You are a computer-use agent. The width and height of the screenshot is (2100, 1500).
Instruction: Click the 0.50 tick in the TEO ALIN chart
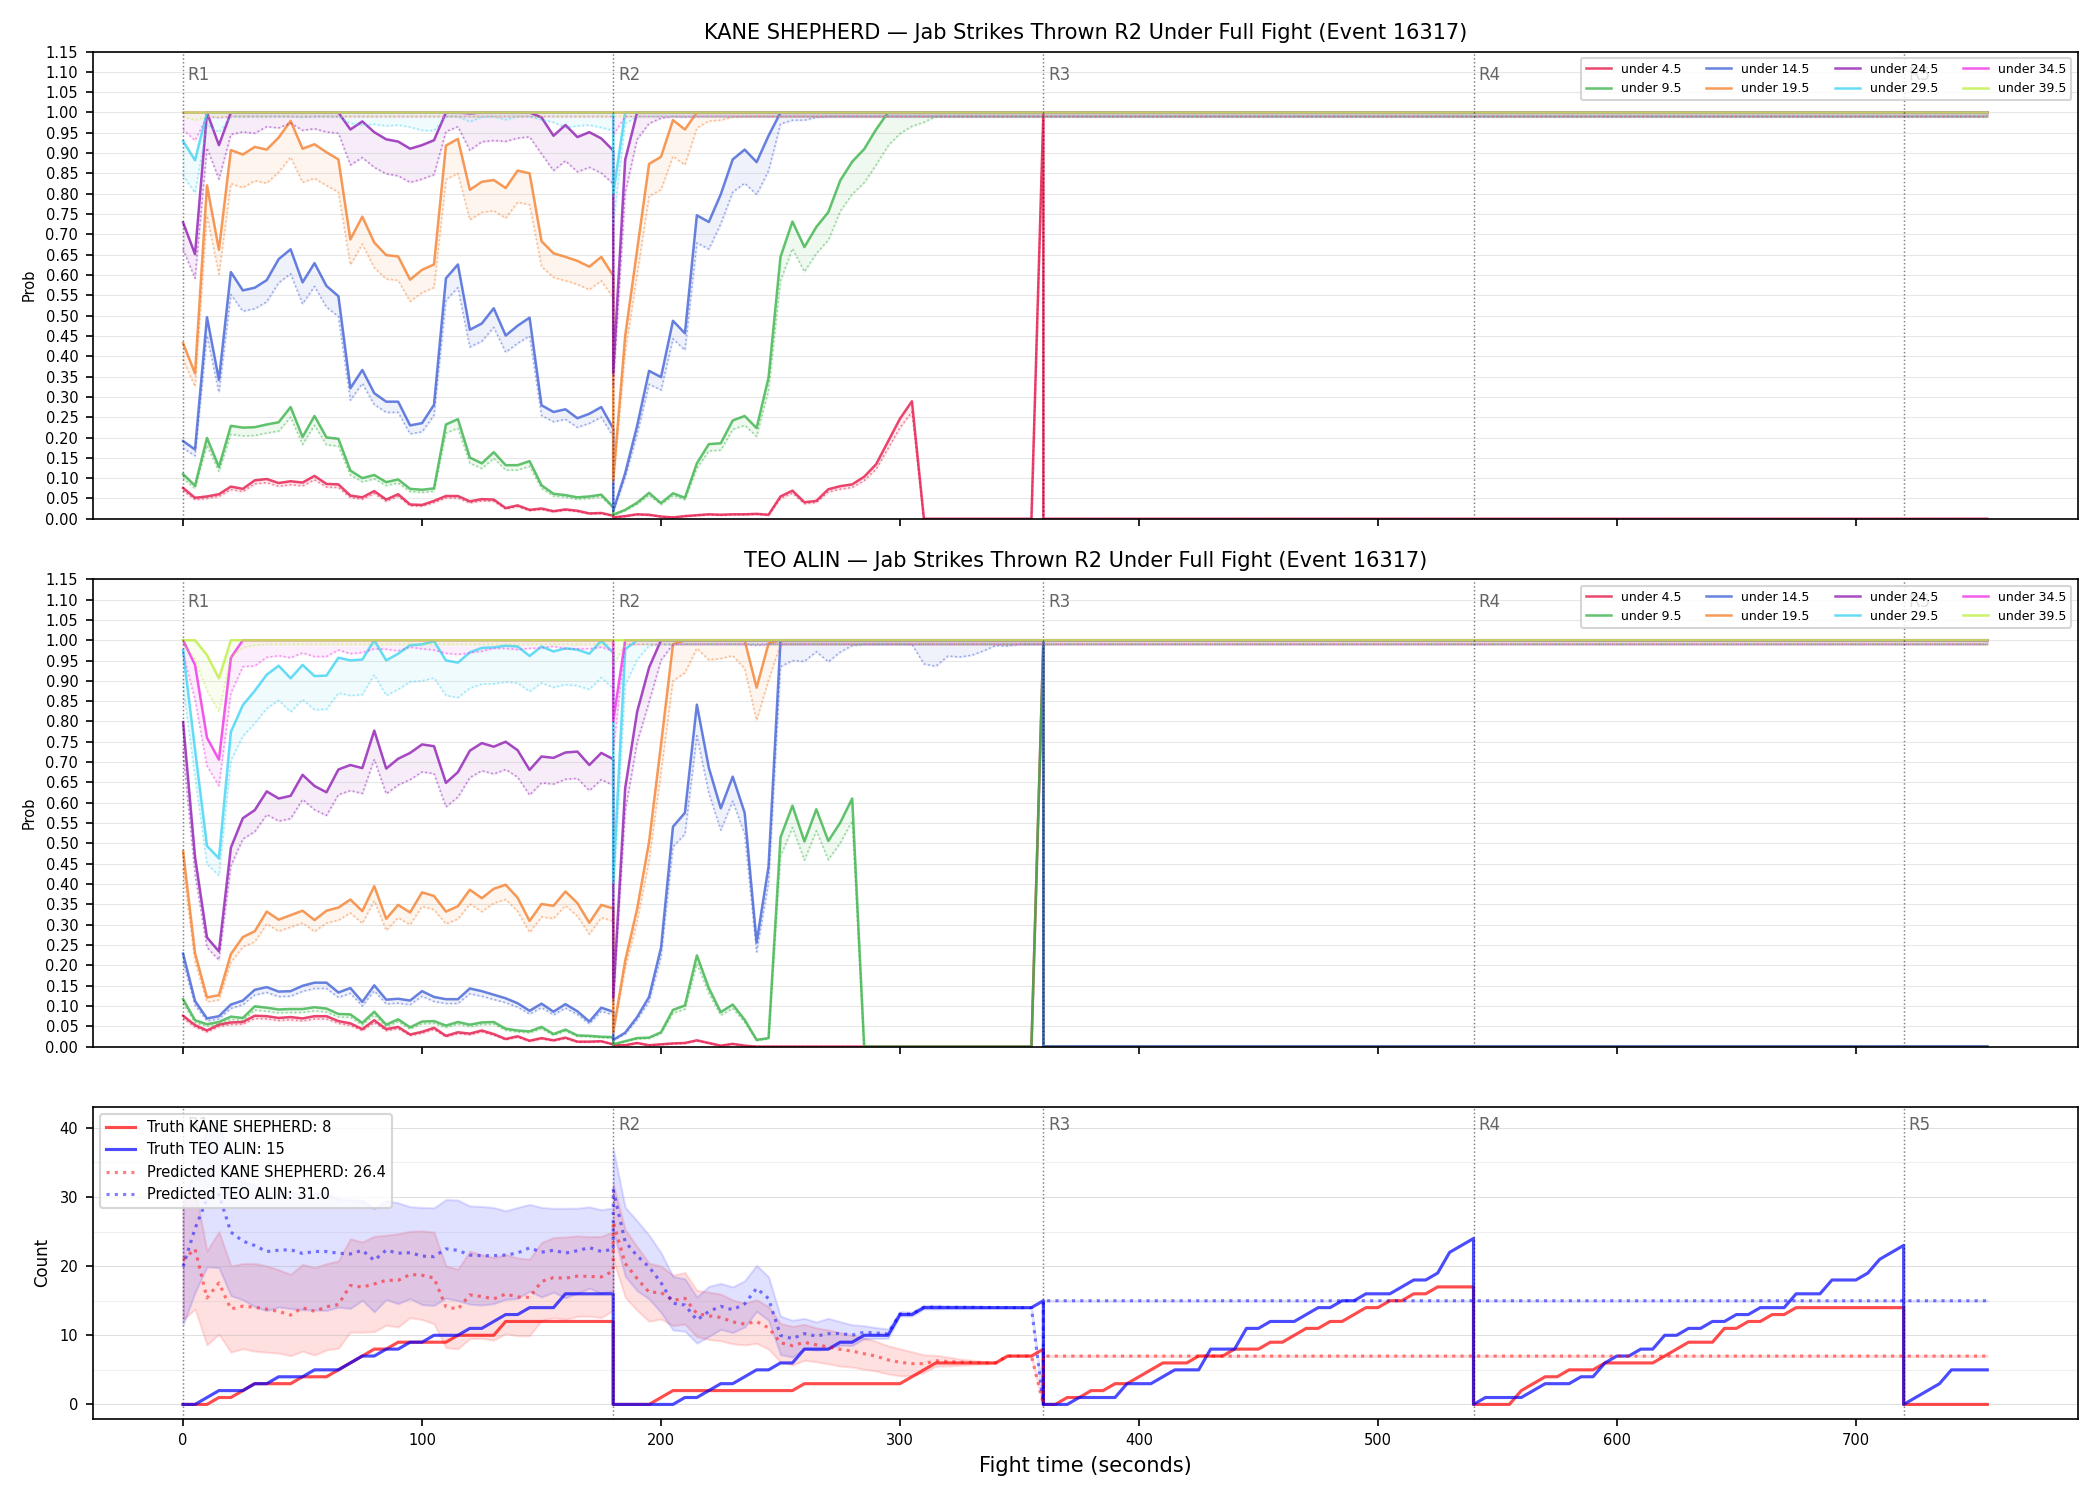click(62, 844)
